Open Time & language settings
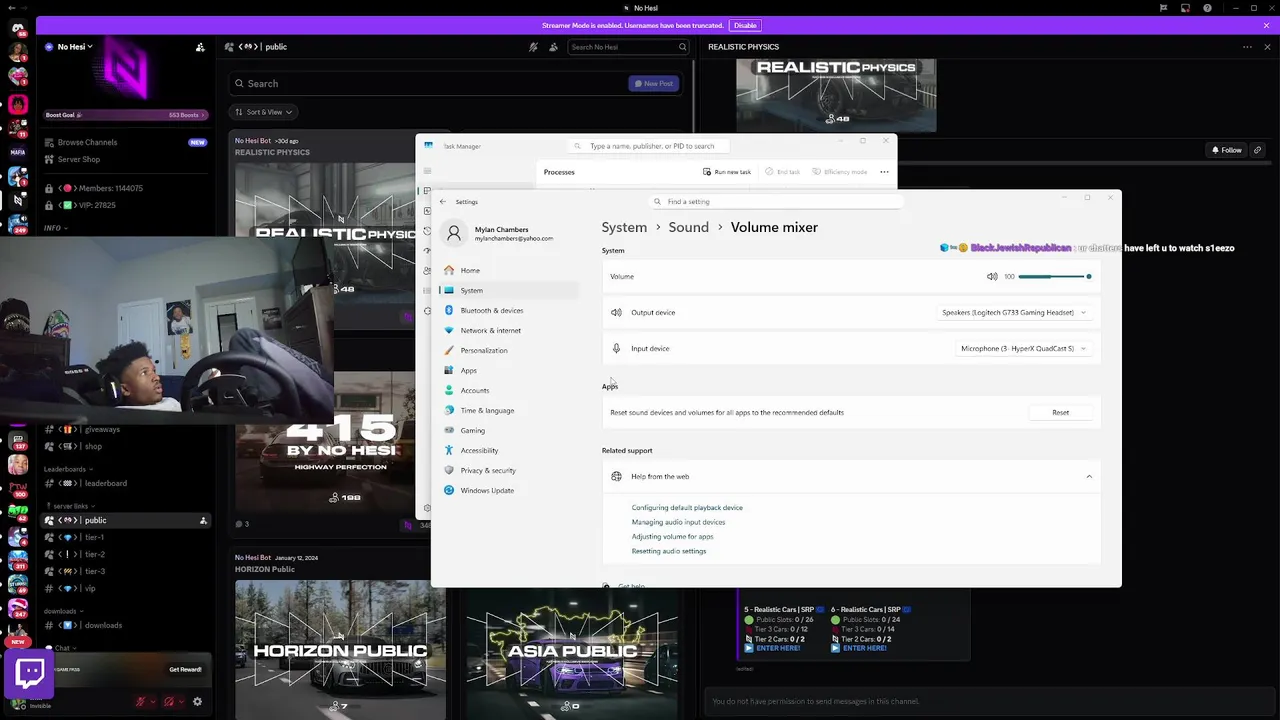This screenshot has width=1280, height=720. 510,410
